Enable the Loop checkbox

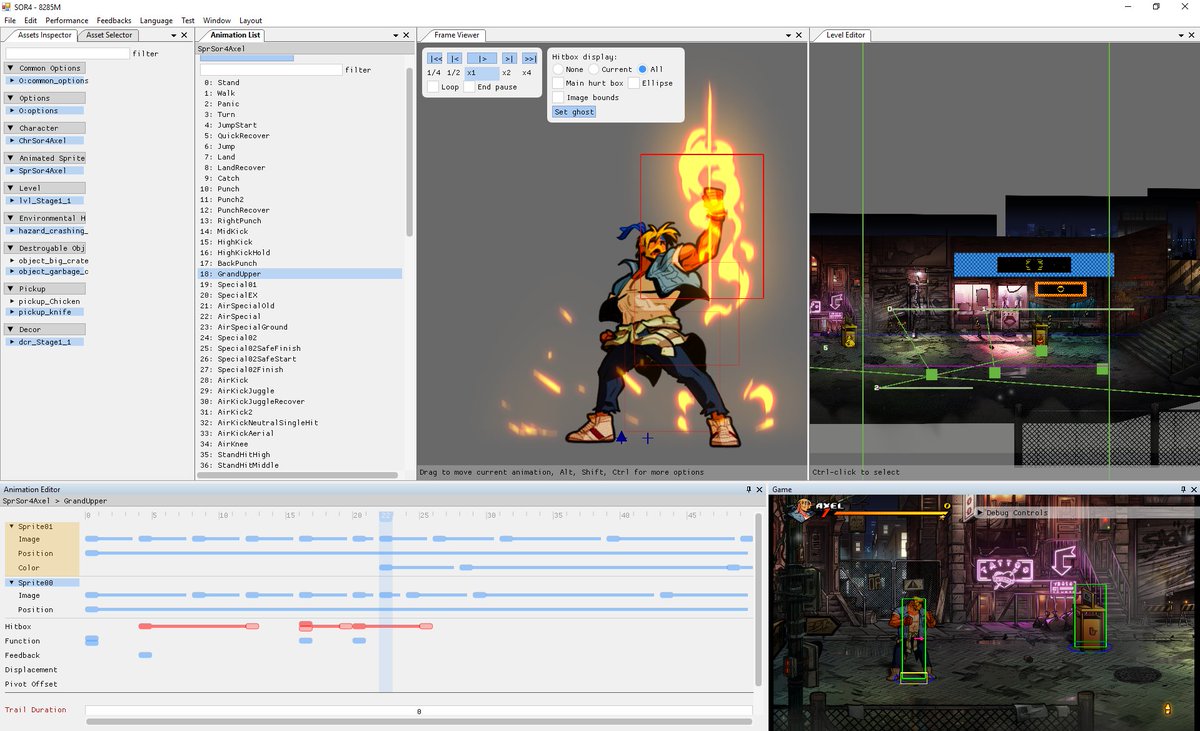[433, 87]
